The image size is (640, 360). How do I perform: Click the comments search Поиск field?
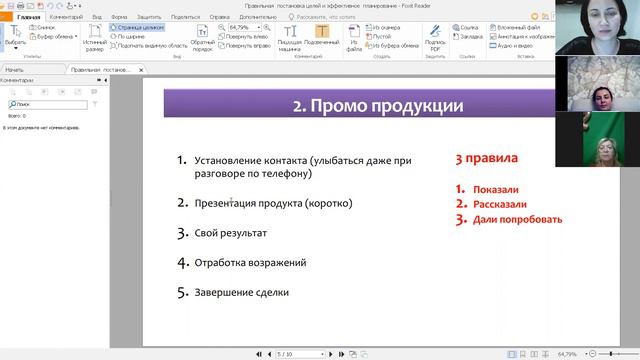pos(48,104)
